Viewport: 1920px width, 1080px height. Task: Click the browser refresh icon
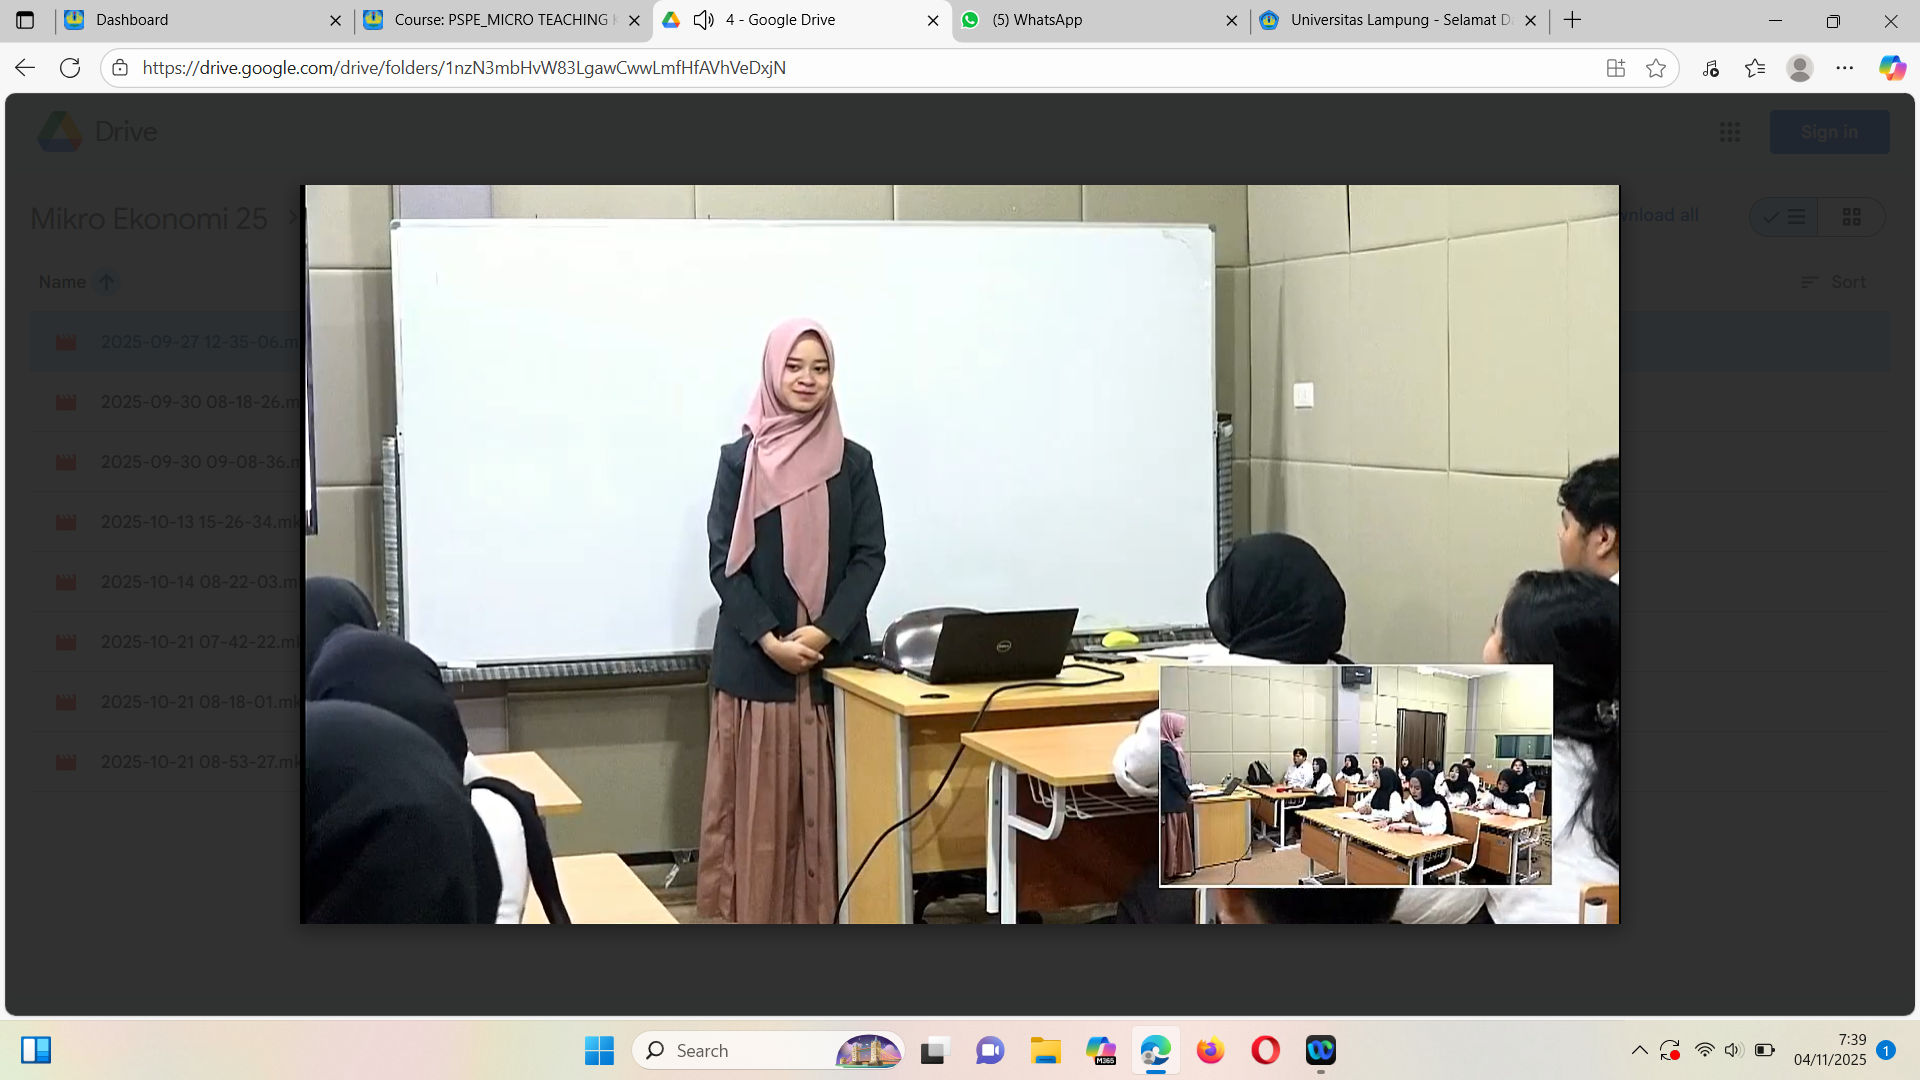[x=70, y=68]
